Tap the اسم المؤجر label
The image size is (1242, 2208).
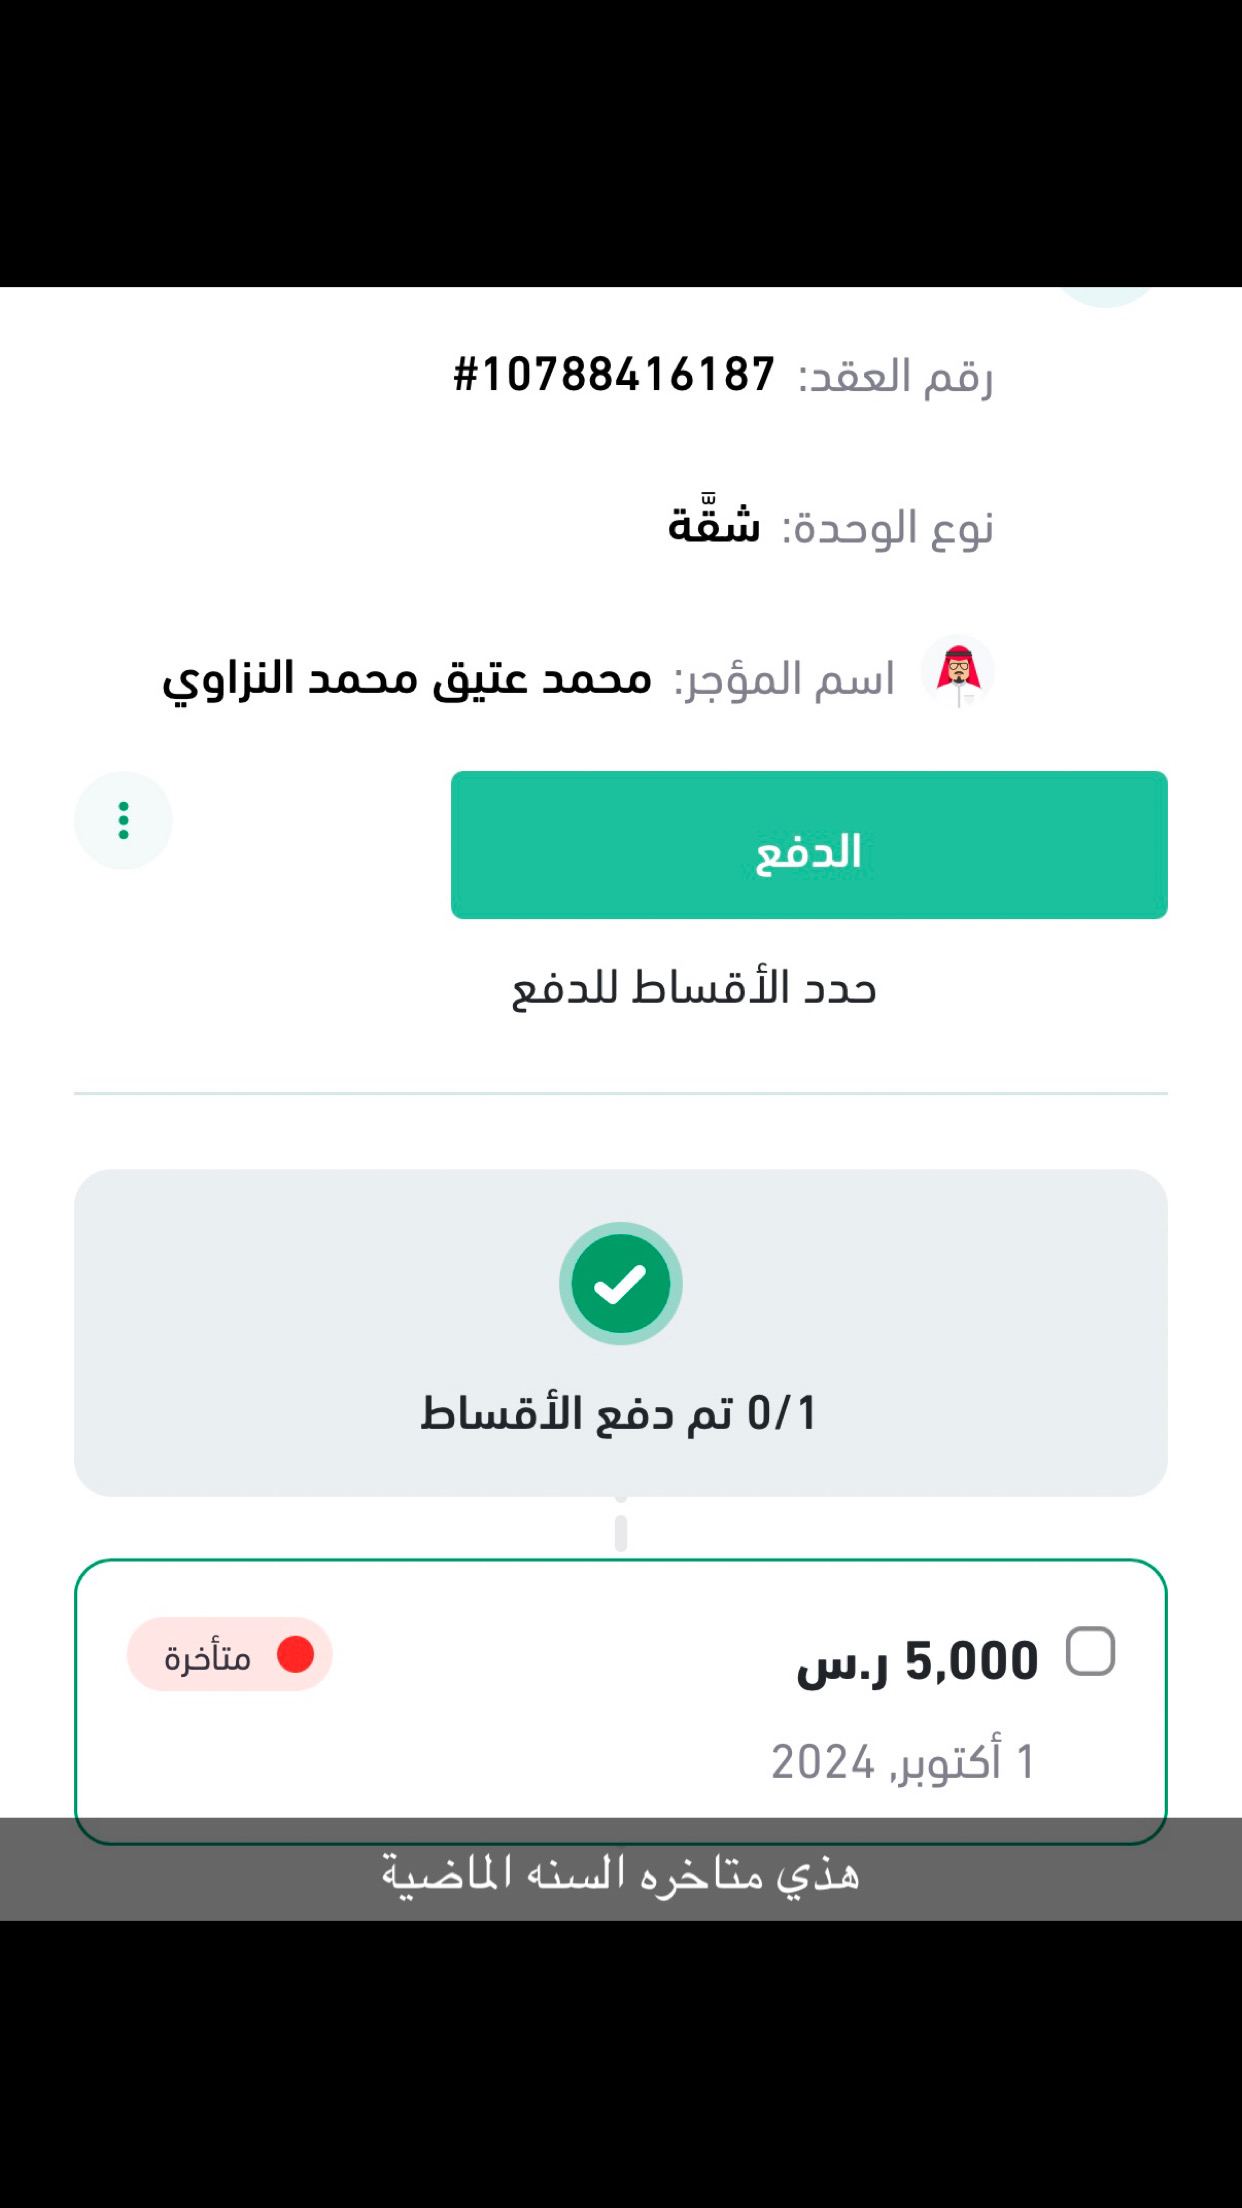tap(785, 680)
